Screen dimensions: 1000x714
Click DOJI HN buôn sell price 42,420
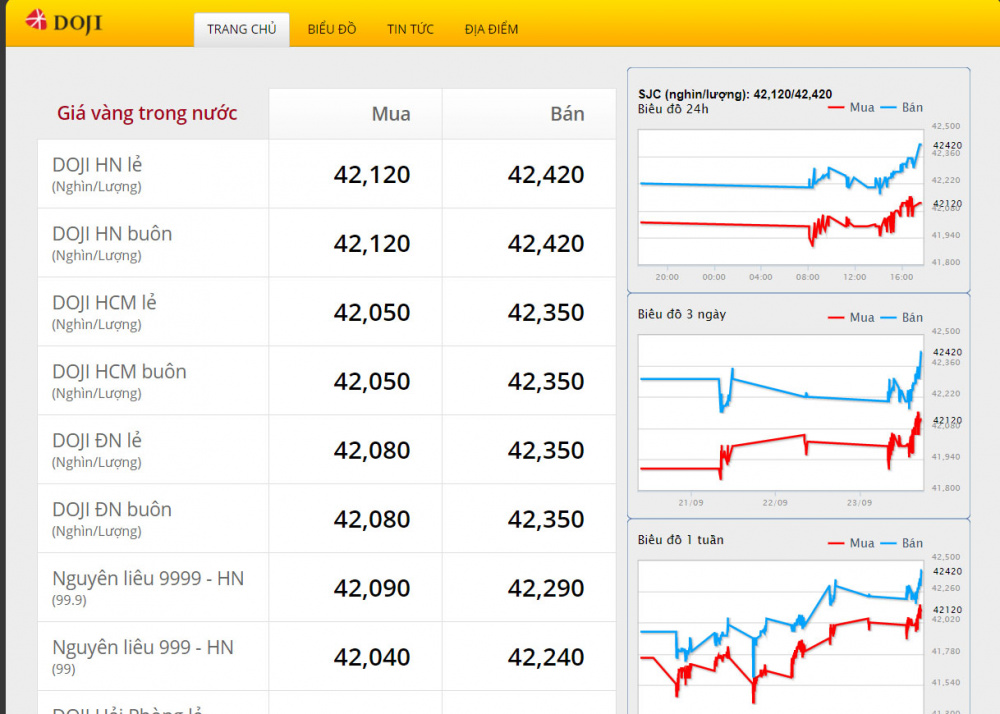tap(546, 244)
